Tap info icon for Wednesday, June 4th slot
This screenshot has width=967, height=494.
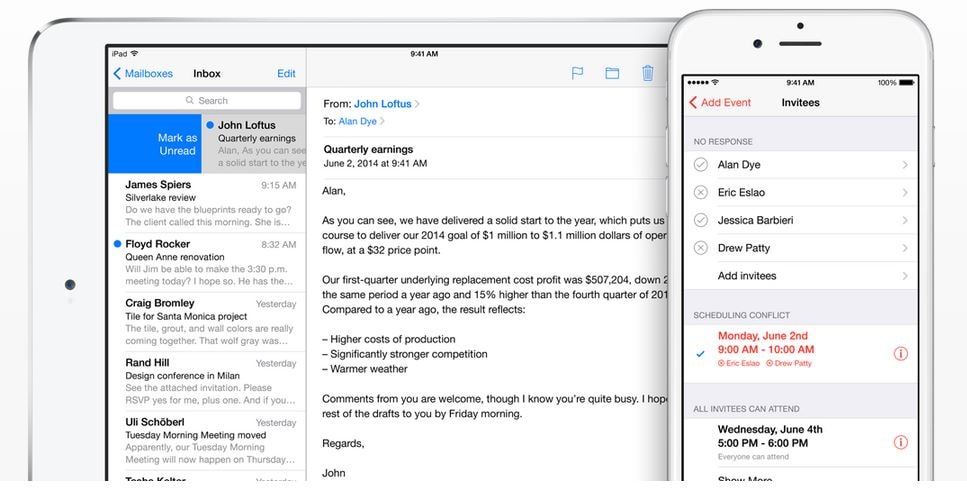point(900,442)
